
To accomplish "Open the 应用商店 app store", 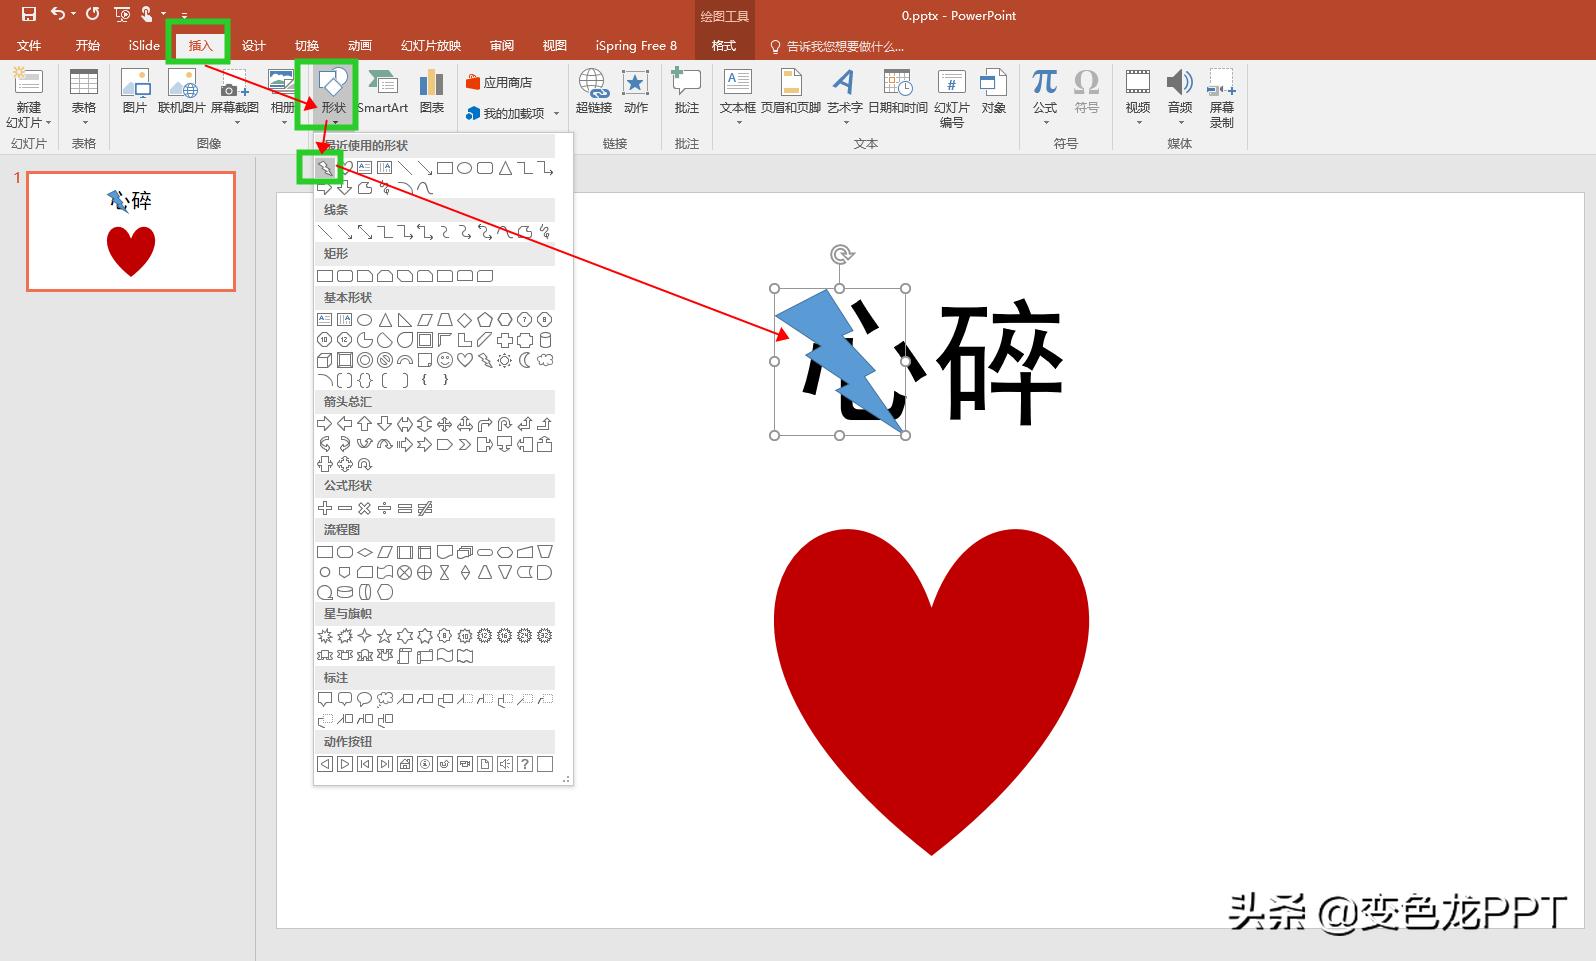I will [499, 83].
